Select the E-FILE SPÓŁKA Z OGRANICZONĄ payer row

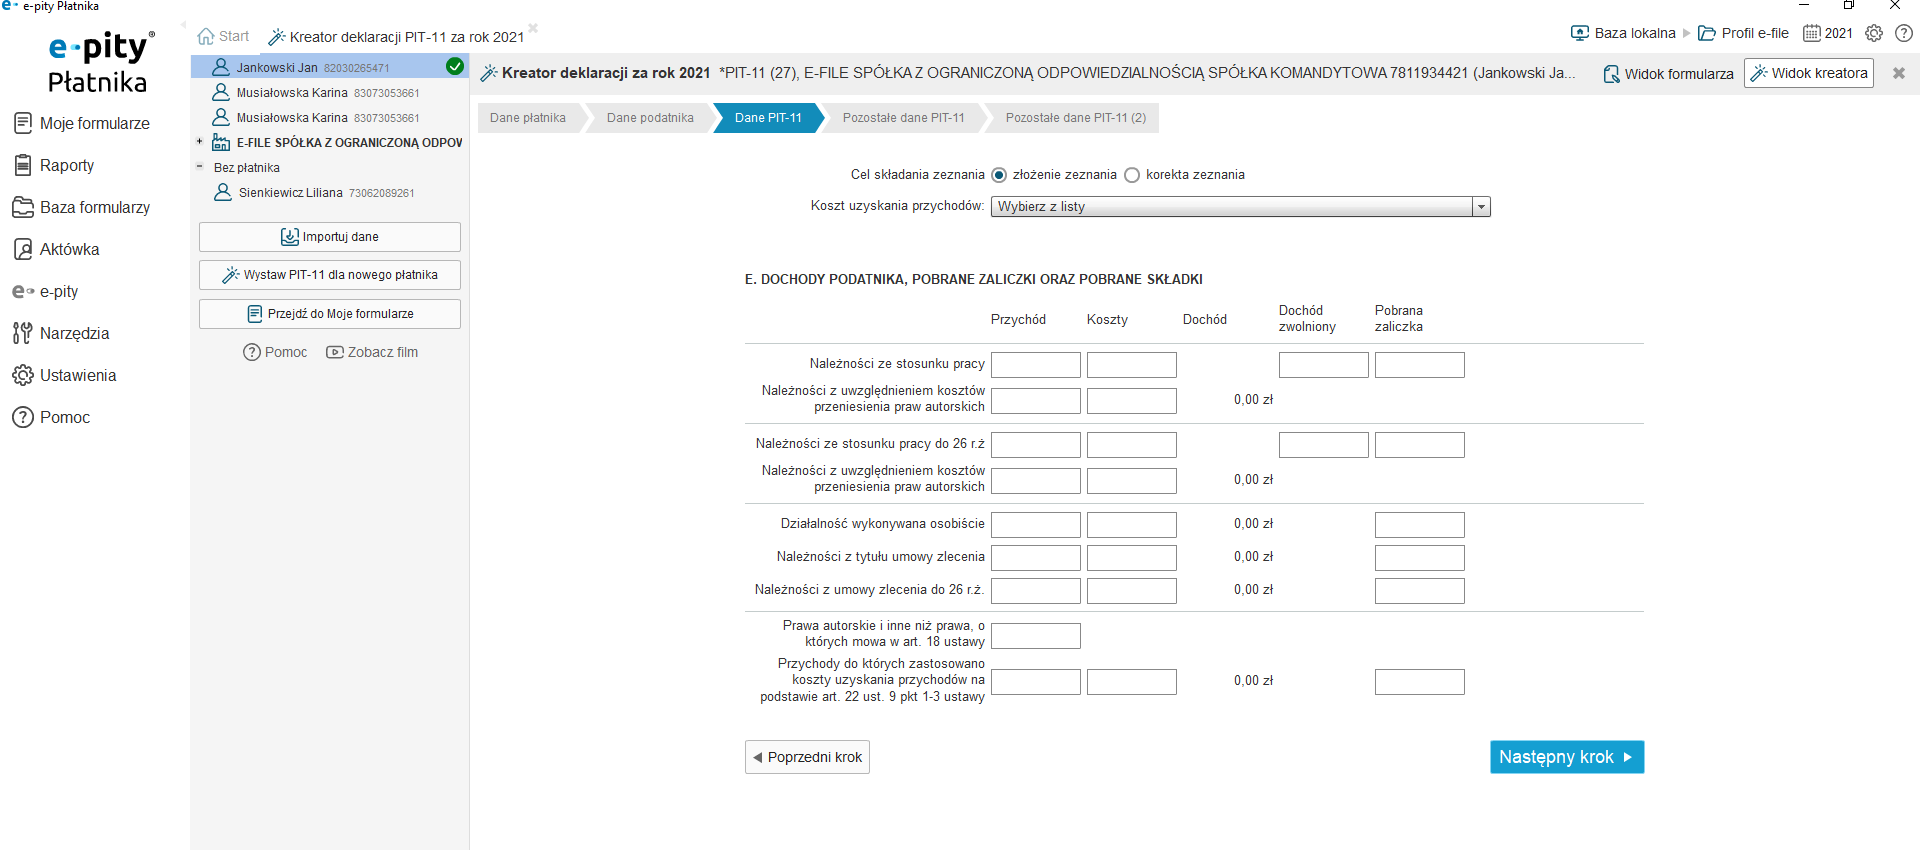(x=330, y=142)
